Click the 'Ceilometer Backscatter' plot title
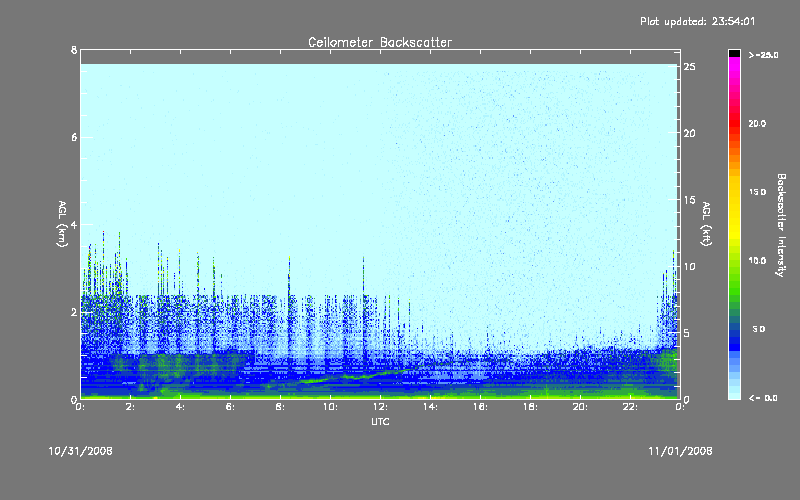The width and height of the screenshot is (800, 500). pos(380,42)
